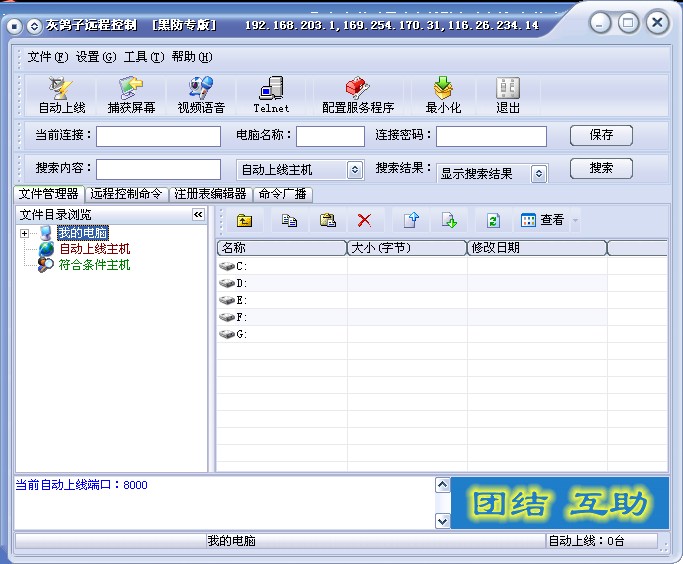This screenshot has height=564, width=683.
Task: Click the 自动上线 toolbar icon
Action: (61, 95)
